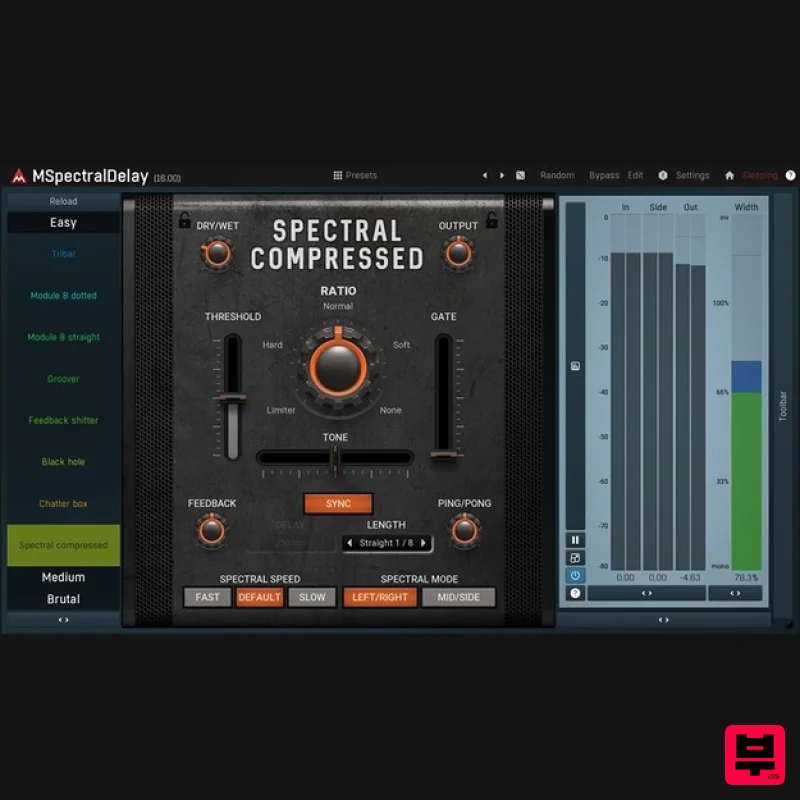800x800 pixels.
Task: Select the Black hole preset
Action: click(63, 462)
